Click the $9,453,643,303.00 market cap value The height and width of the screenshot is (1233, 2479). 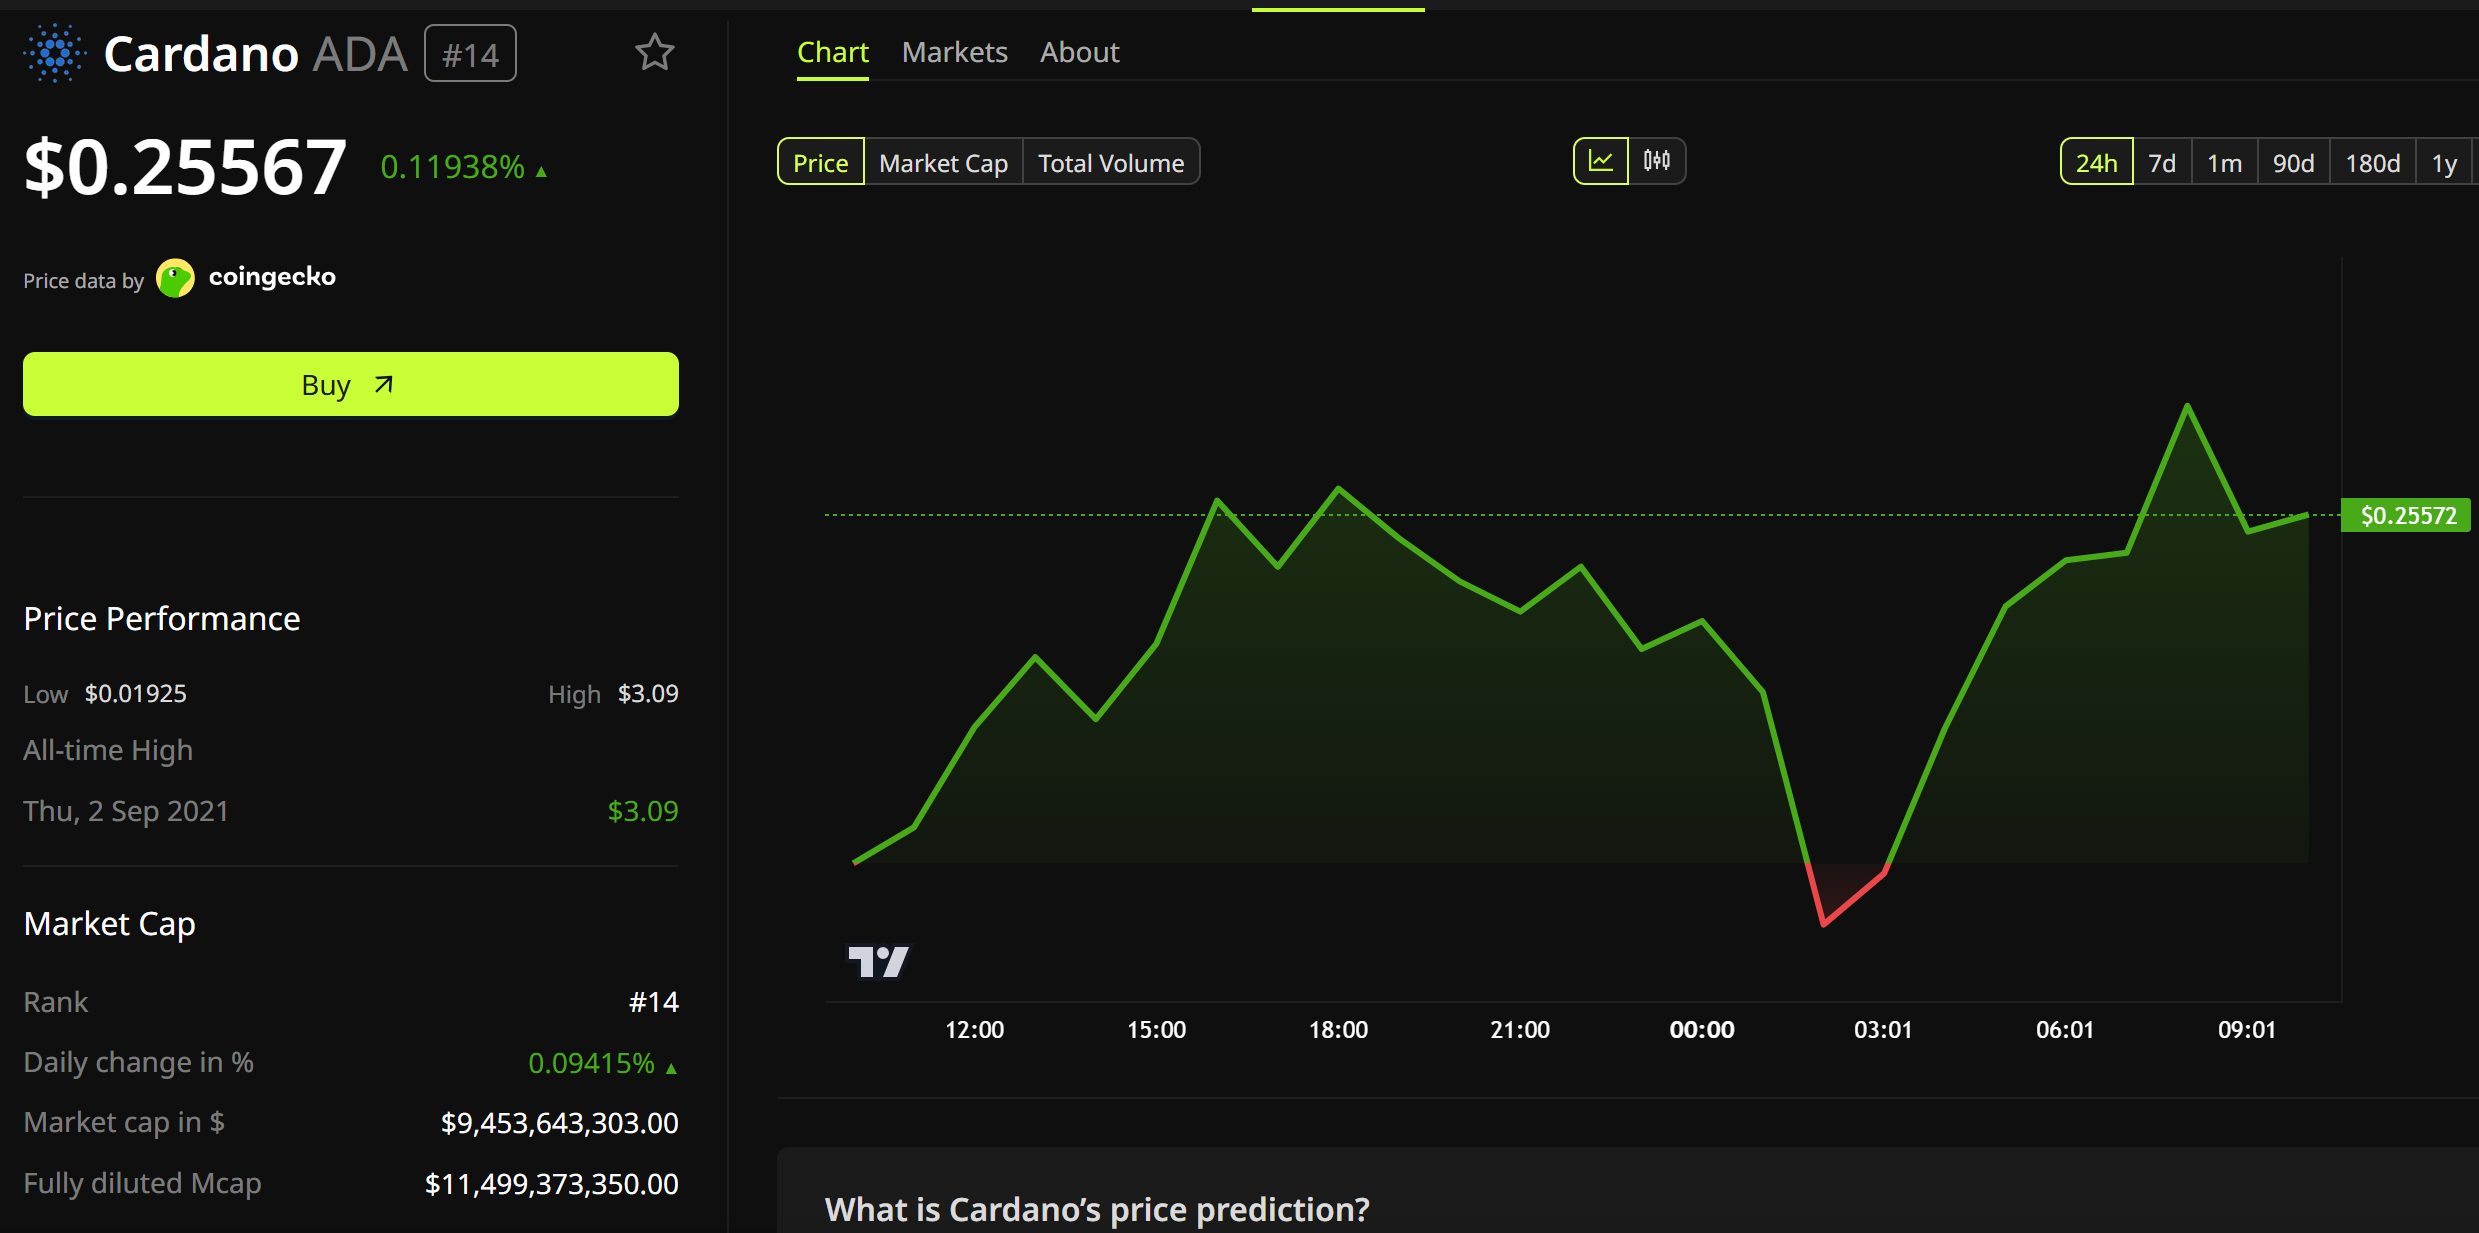560,1123
